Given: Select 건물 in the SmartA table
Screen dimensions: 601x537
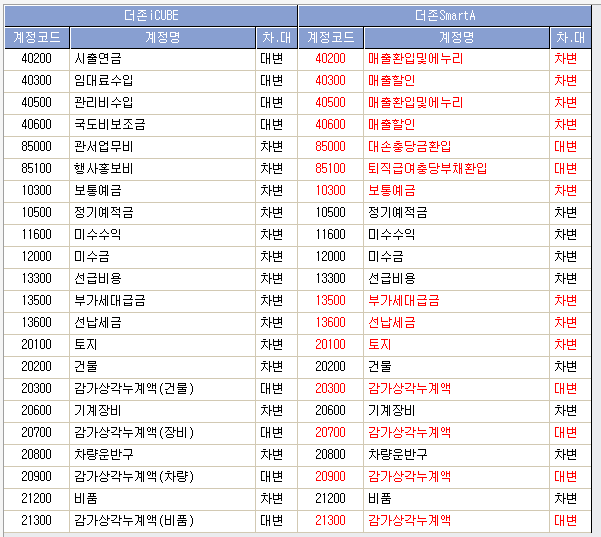Looking at the screenshot, I should point(456,367).
